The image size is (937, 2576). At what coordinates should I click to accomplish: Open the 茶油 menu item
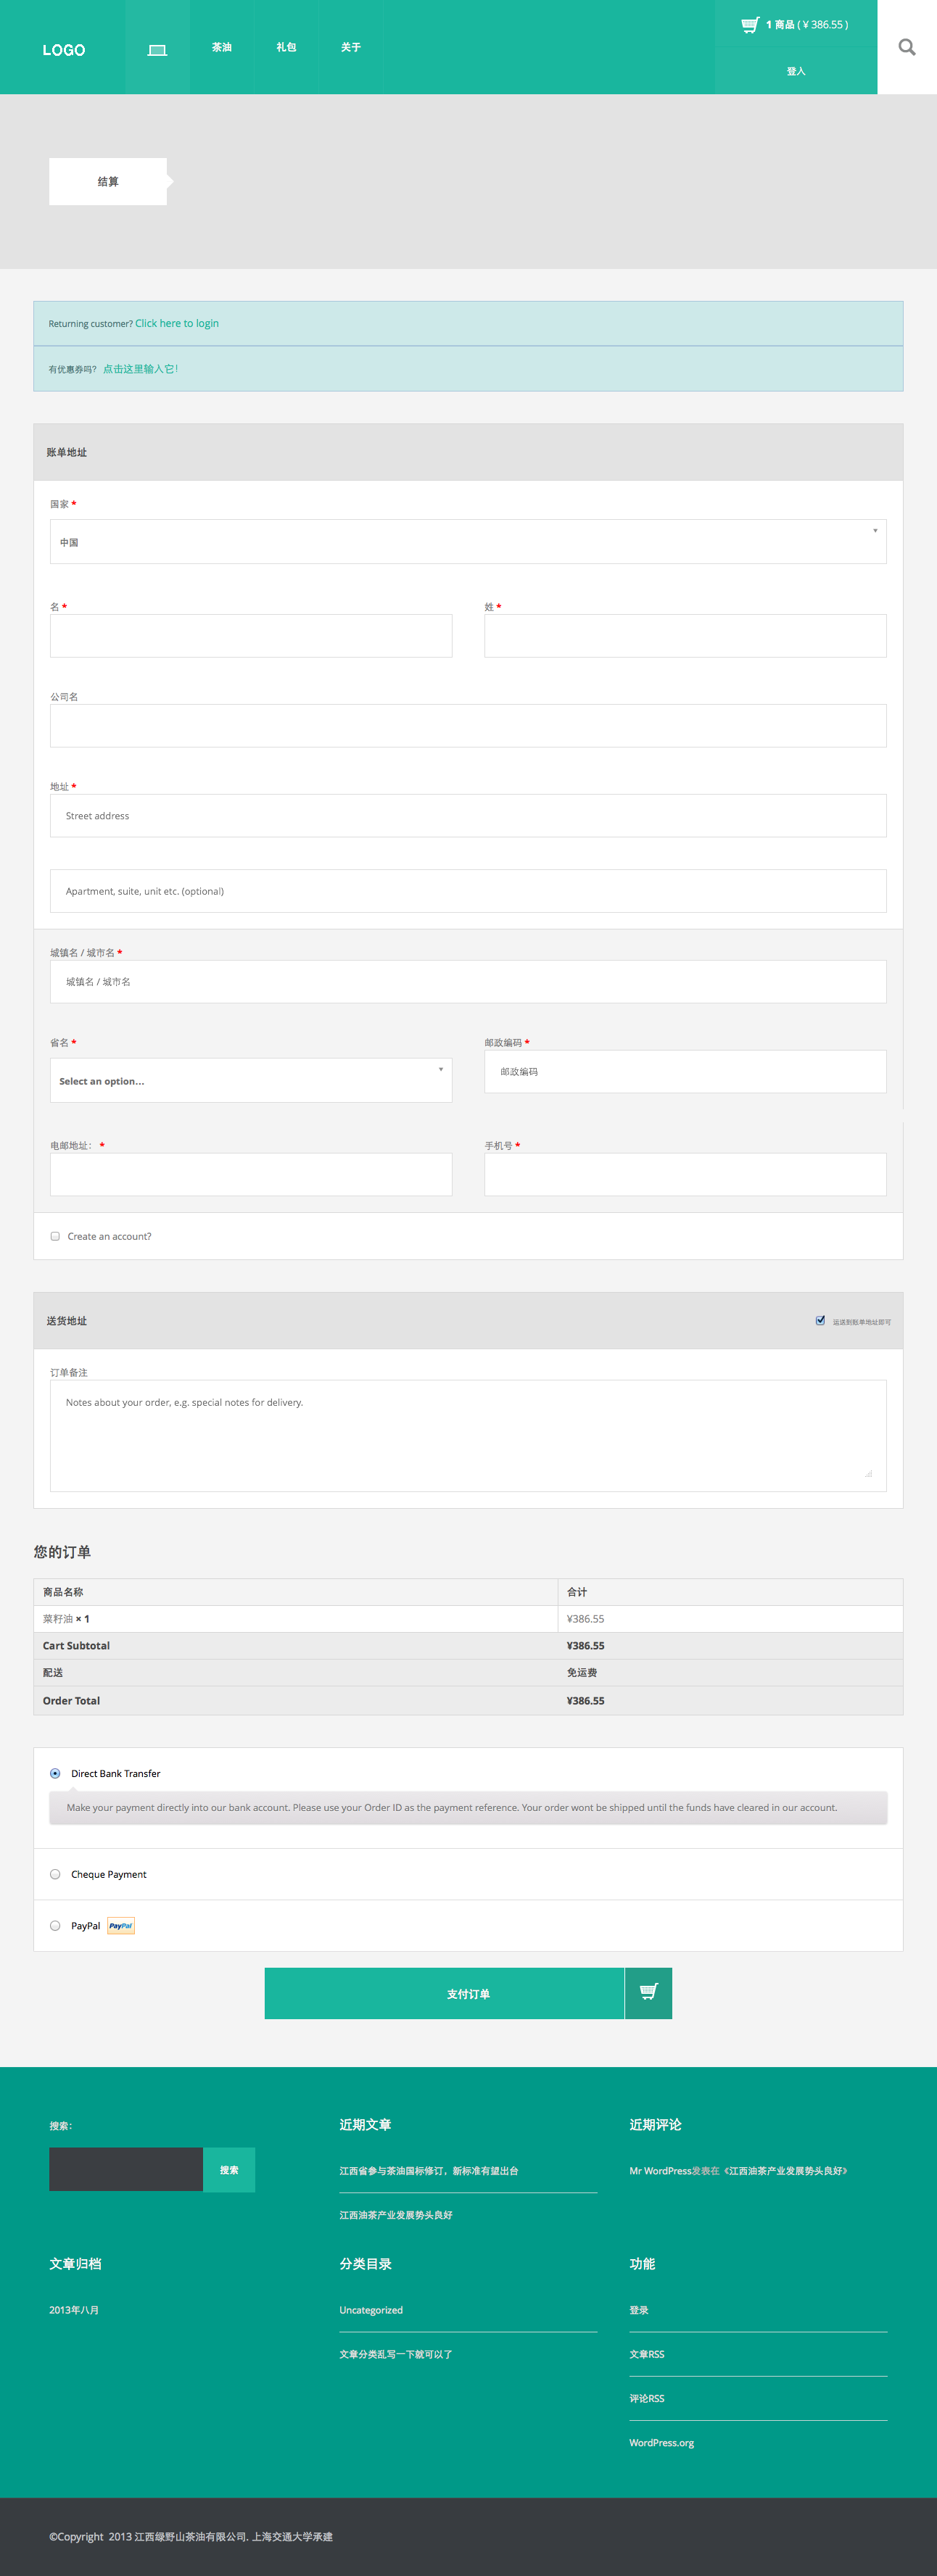click(x=222, y=47)
